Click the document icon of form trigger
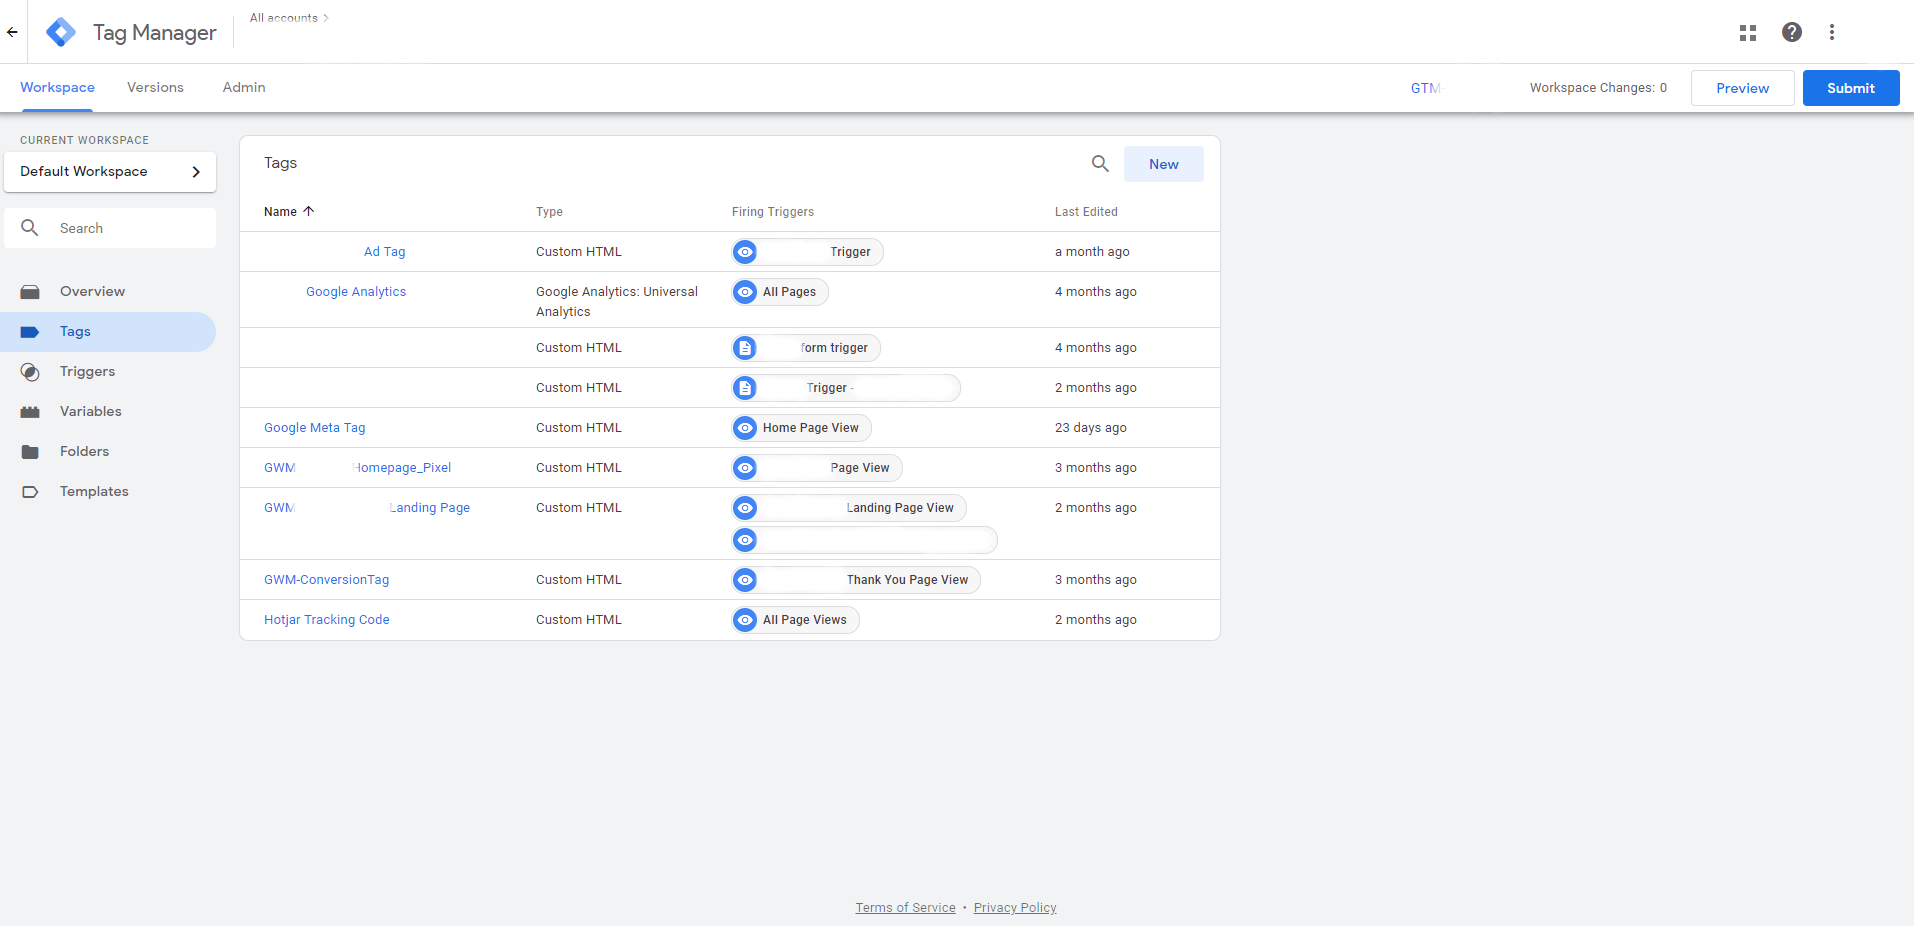Screen dimensions: 1914x926 coord(745,348)
